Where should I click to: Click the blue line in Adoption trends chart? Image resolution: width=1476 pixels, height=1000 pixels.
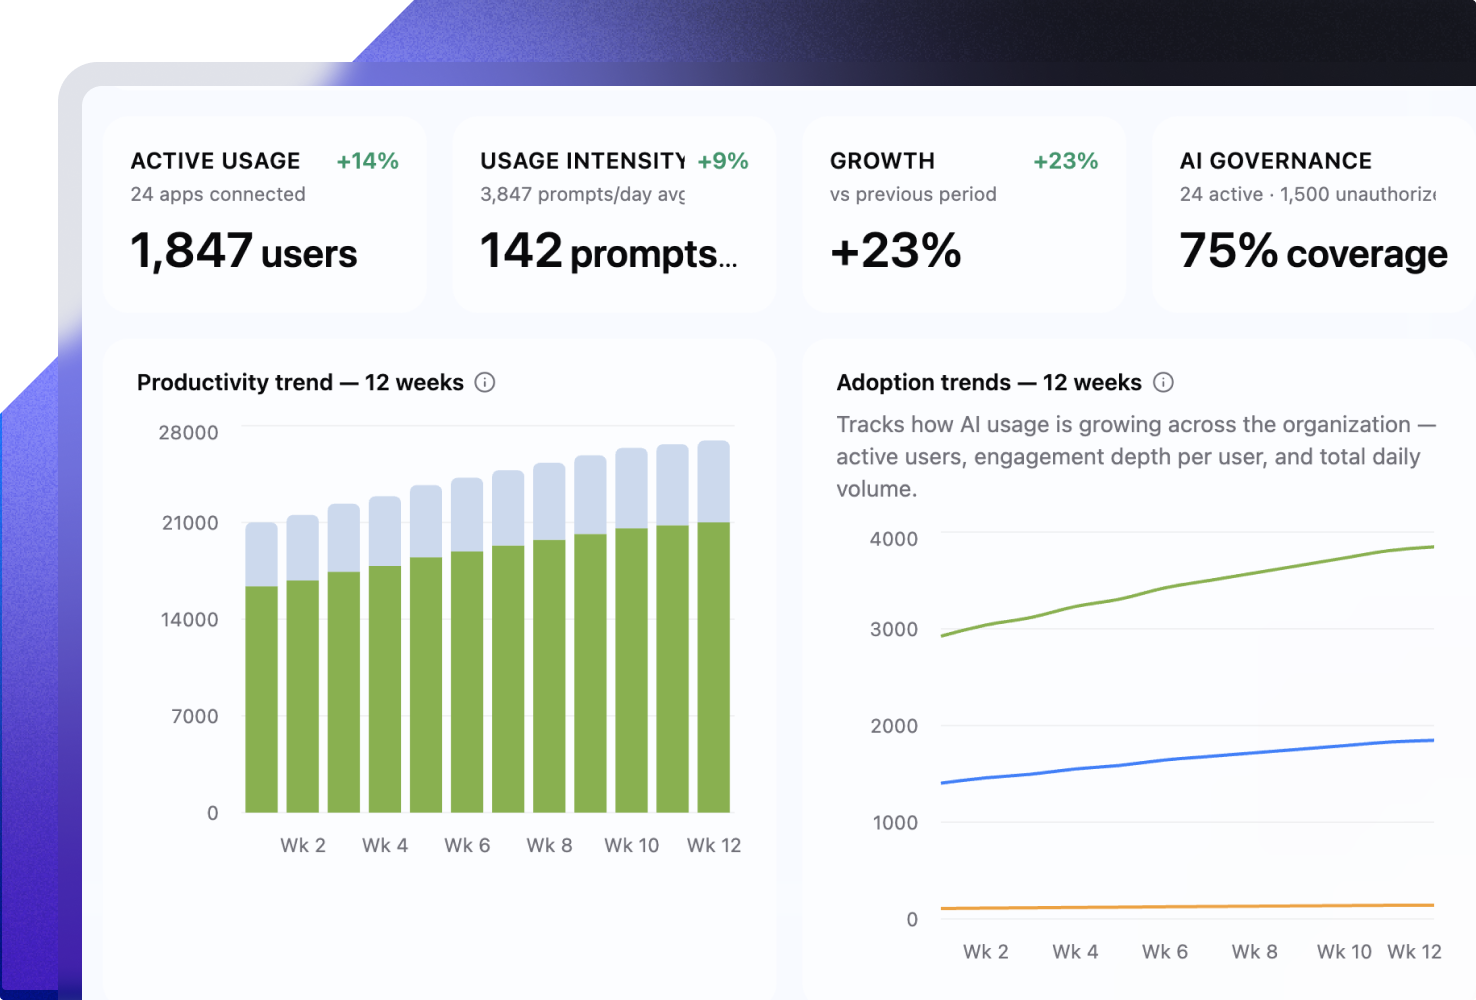(1188, 758)
